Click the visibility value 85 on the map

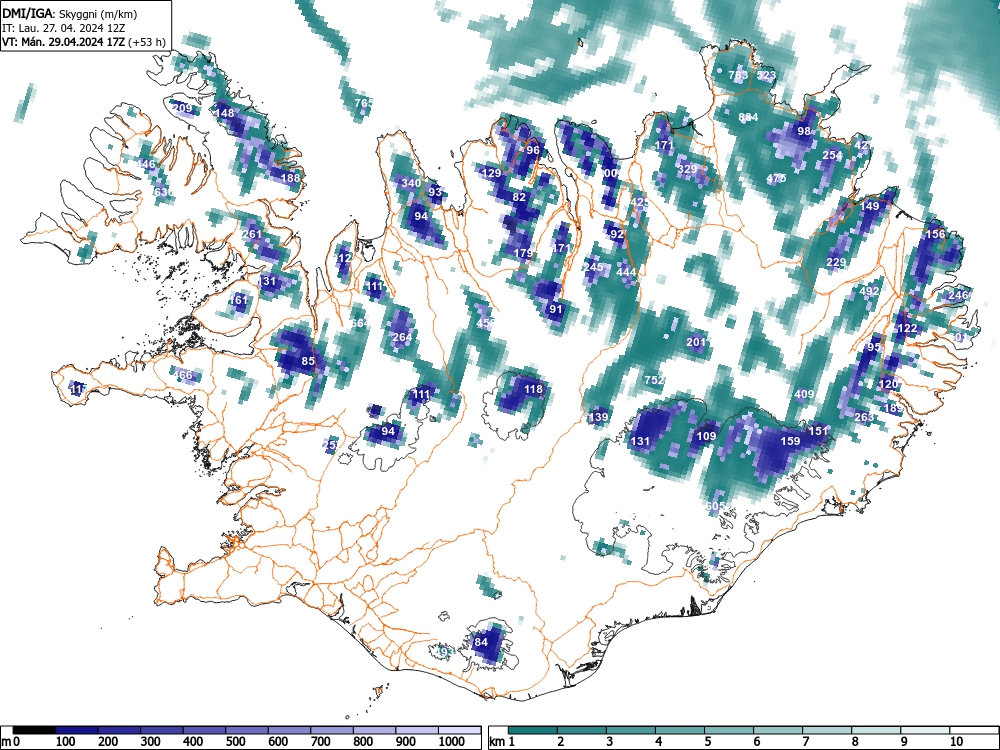coord(308,361)
